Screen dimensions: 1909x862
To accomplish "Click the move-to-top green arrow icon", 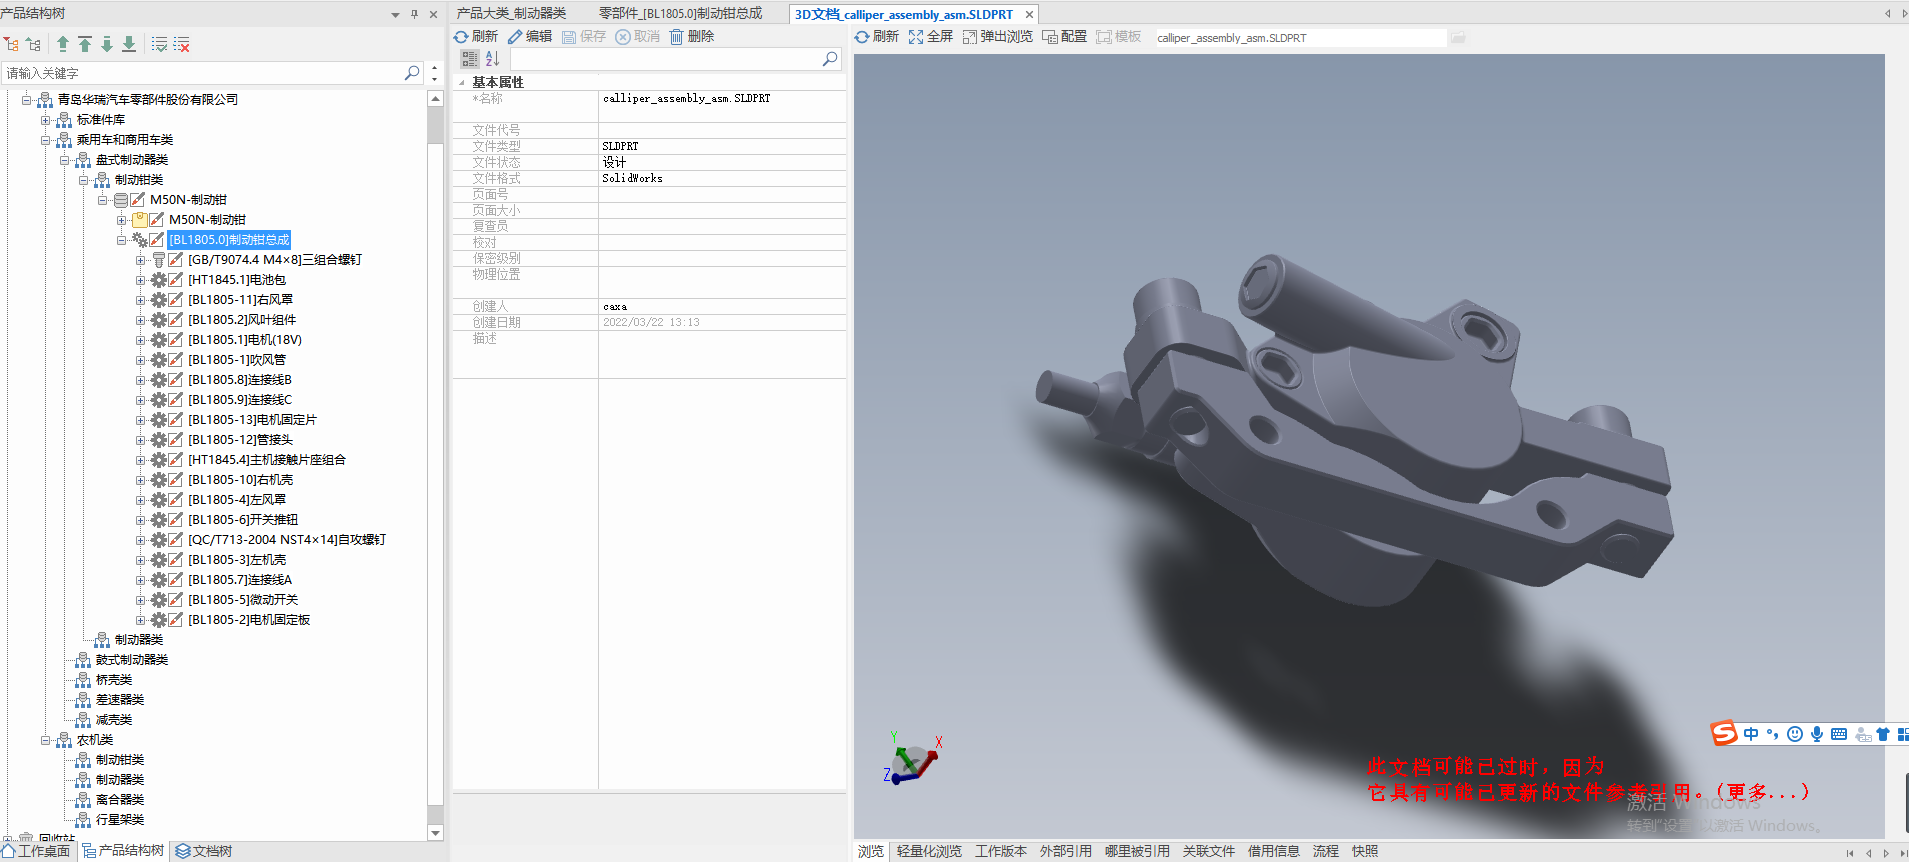I will click(x=85, y=44).
